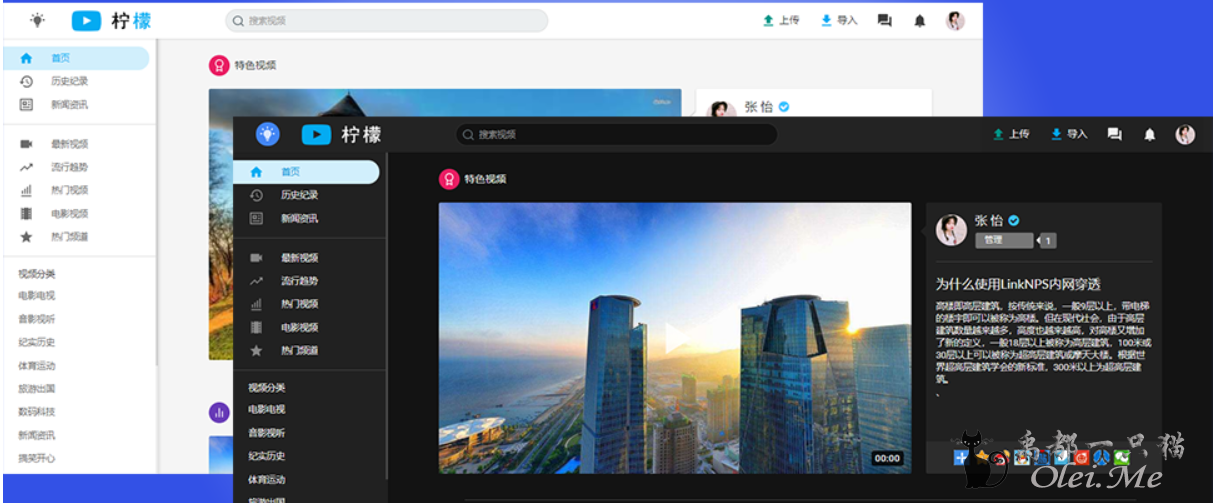Click the verified badge beside 张怡 in light window
Screen dimensions: 1213x503
784,106
